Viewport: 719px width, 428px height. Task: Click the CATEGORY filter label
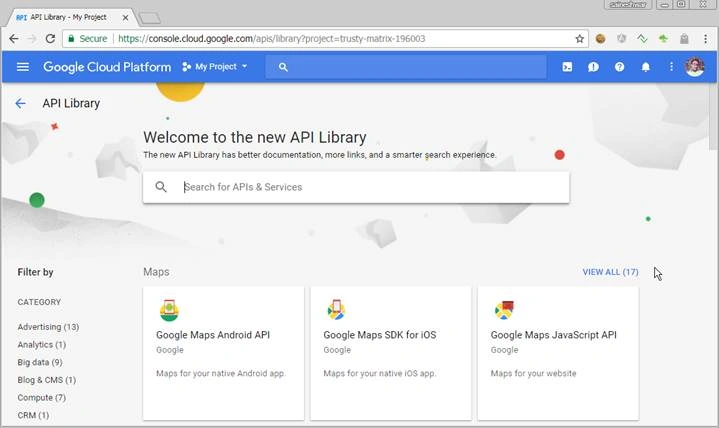click(x=39, y=302)
